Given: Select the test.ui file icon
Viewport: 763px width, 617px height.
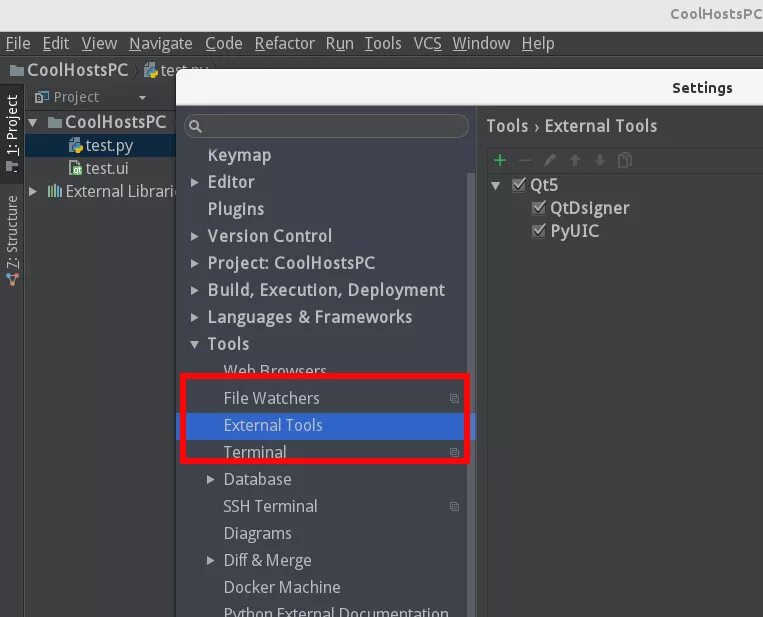Looking at the screenshot, I should pos(75,169).
